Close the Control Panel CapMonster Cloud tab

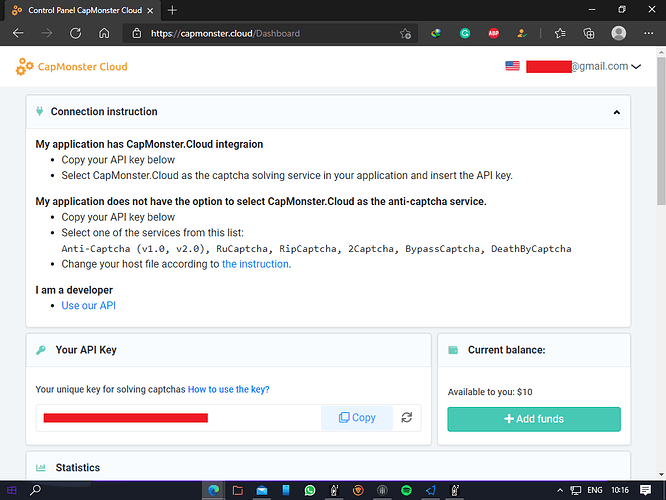coord(150,11)
